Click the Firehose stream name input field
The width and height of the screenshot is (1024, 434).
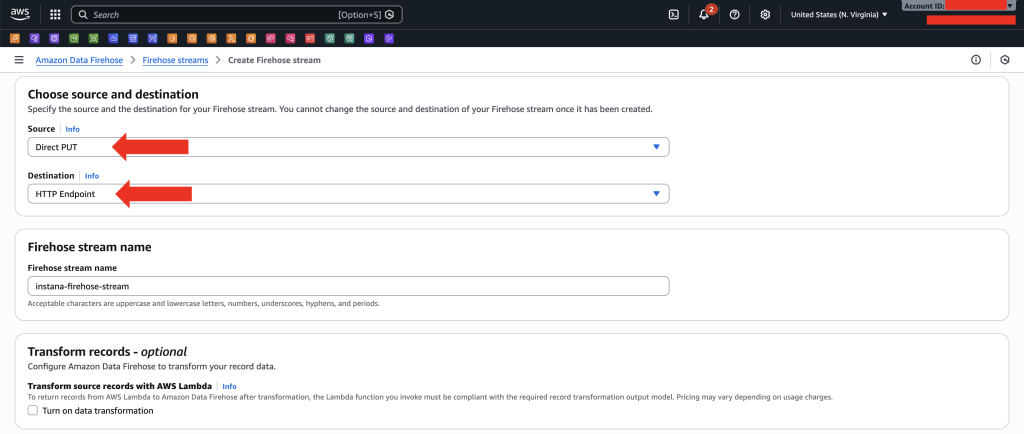348,286
